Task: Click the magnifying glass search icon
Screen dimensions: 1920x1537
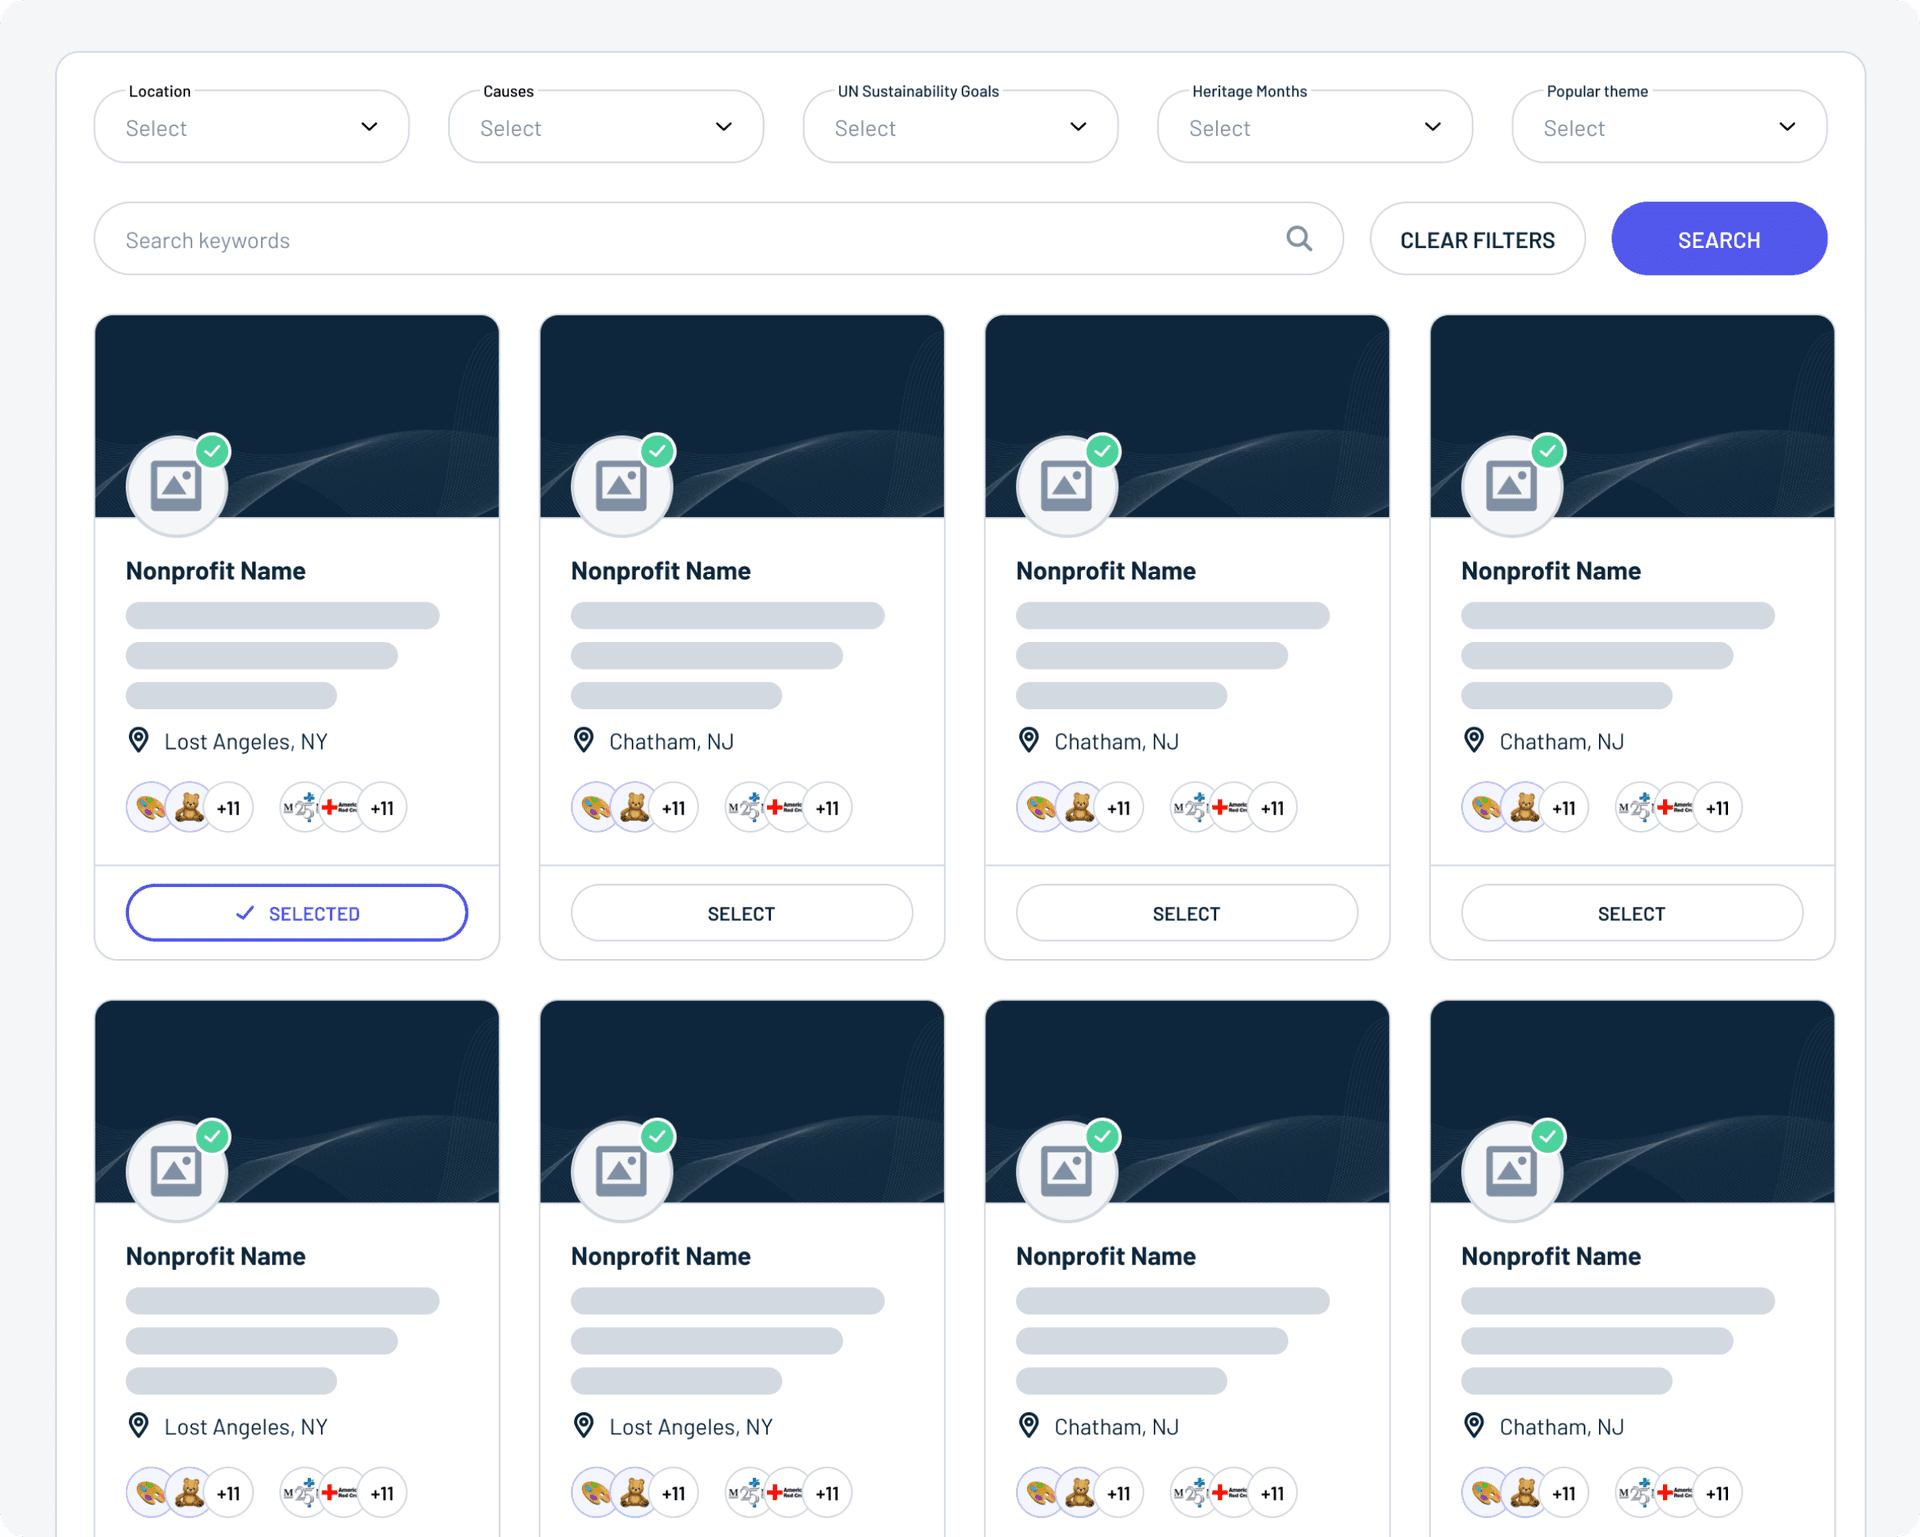Action: click(x=1299, y=239)
